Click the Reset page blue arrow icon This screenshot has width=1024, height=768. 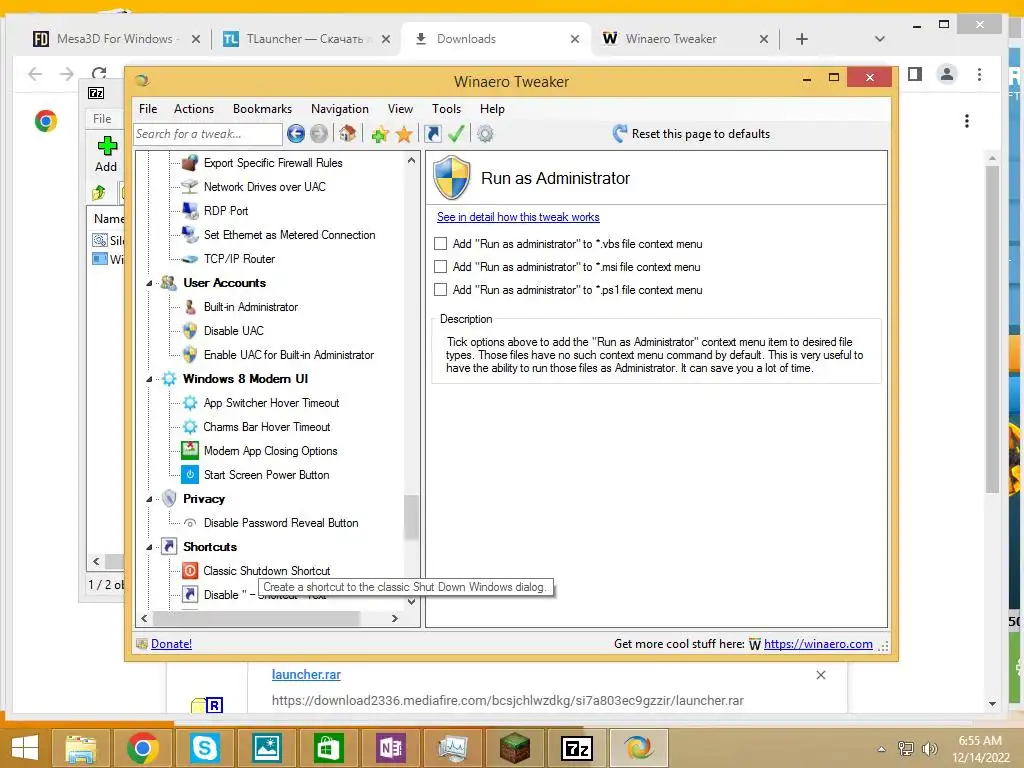pos(620,134)
